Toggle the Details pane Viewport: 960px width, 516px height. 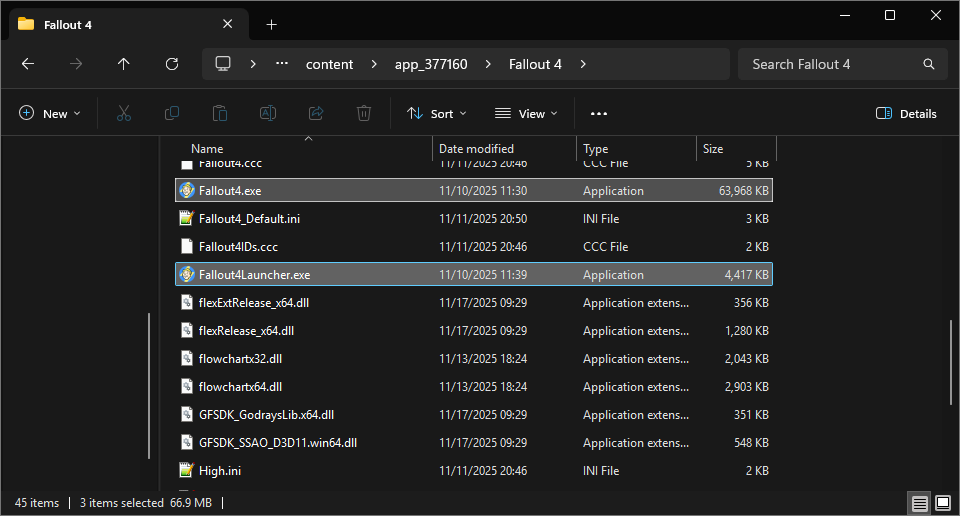point(906,114)
